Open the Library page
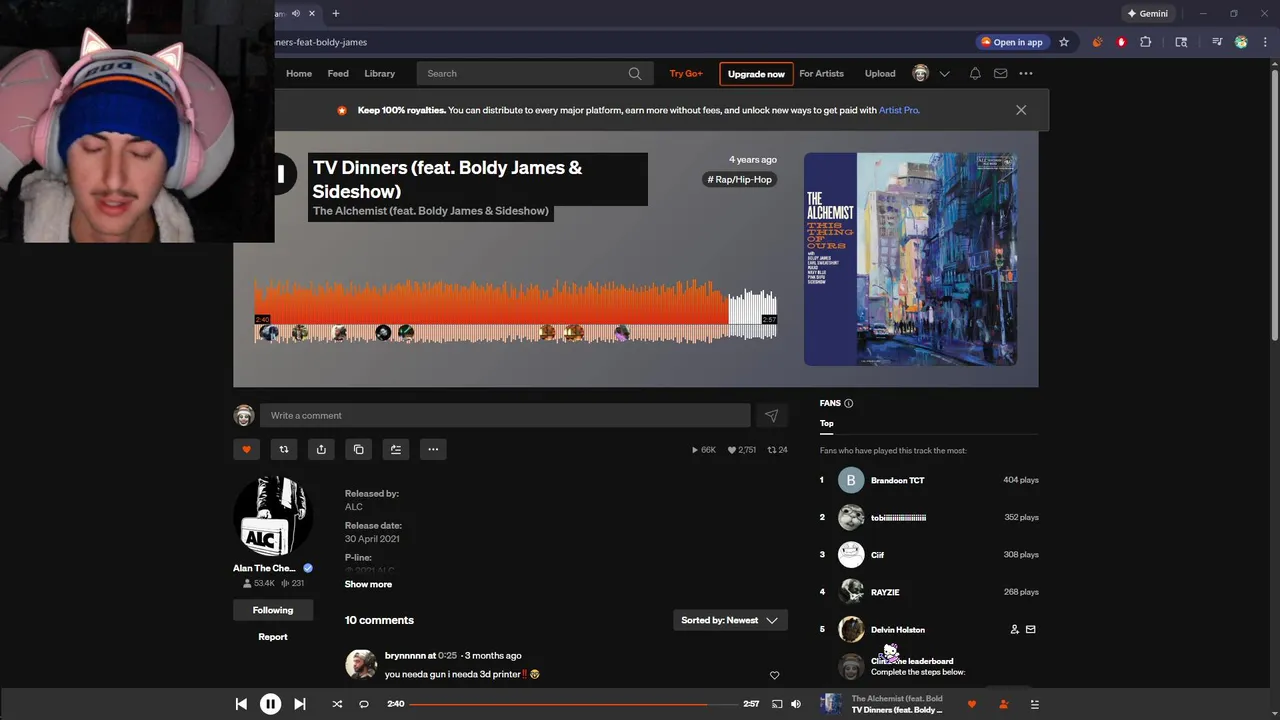Viewport: 1280px width, 720px height. coord(380,73)
